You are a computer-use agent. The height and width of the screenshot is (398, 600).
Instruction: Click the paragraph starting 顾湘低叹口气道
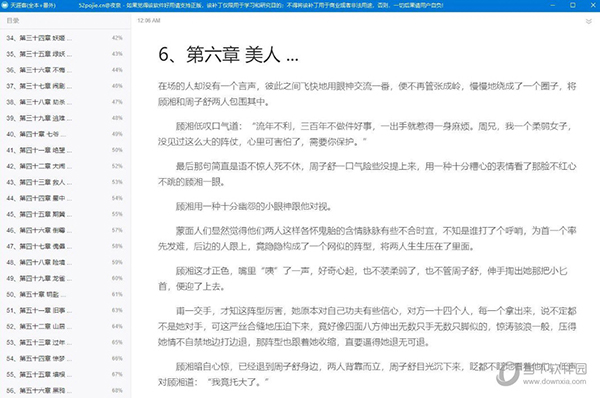[x=365, y=134]
